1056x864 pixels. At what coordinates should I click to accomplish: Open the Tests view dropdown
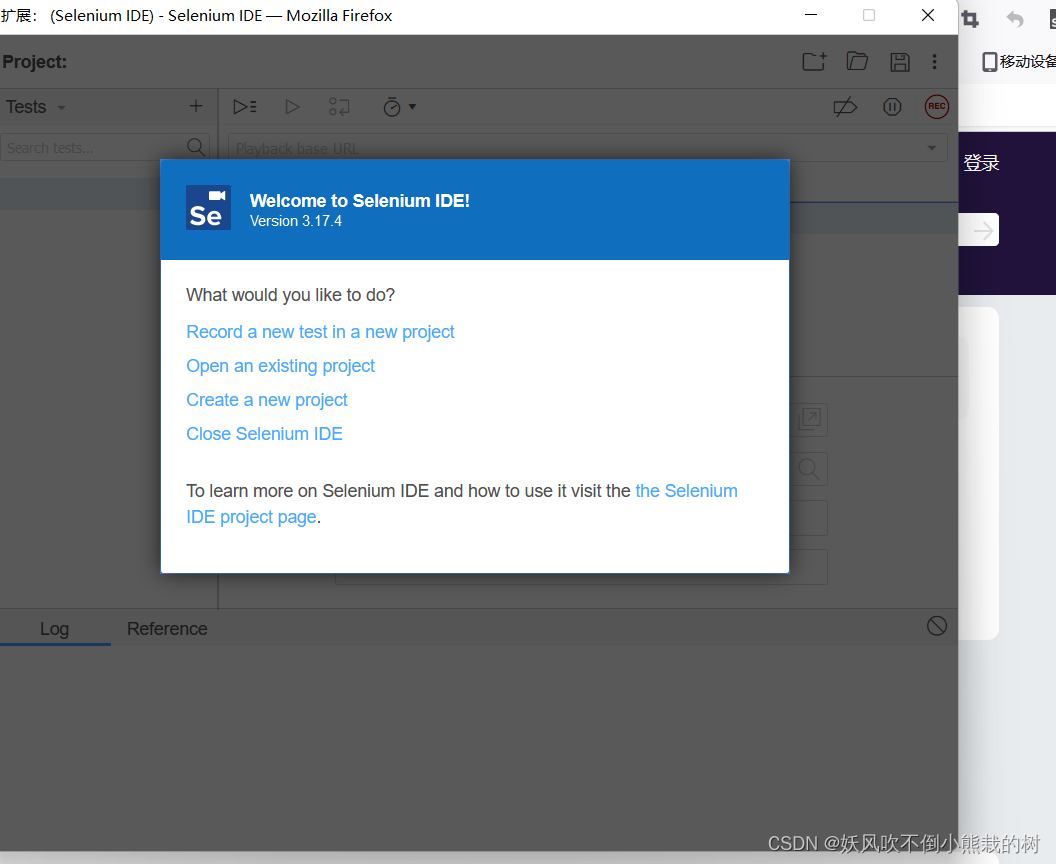point(36,107)
